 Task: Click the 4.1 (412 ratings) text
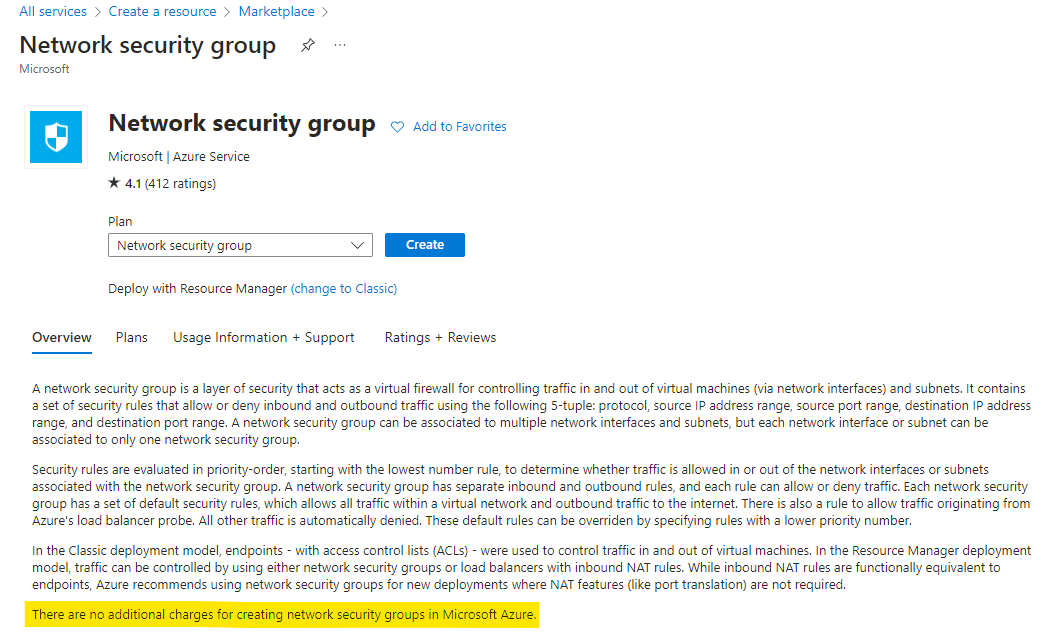point(170,184)
